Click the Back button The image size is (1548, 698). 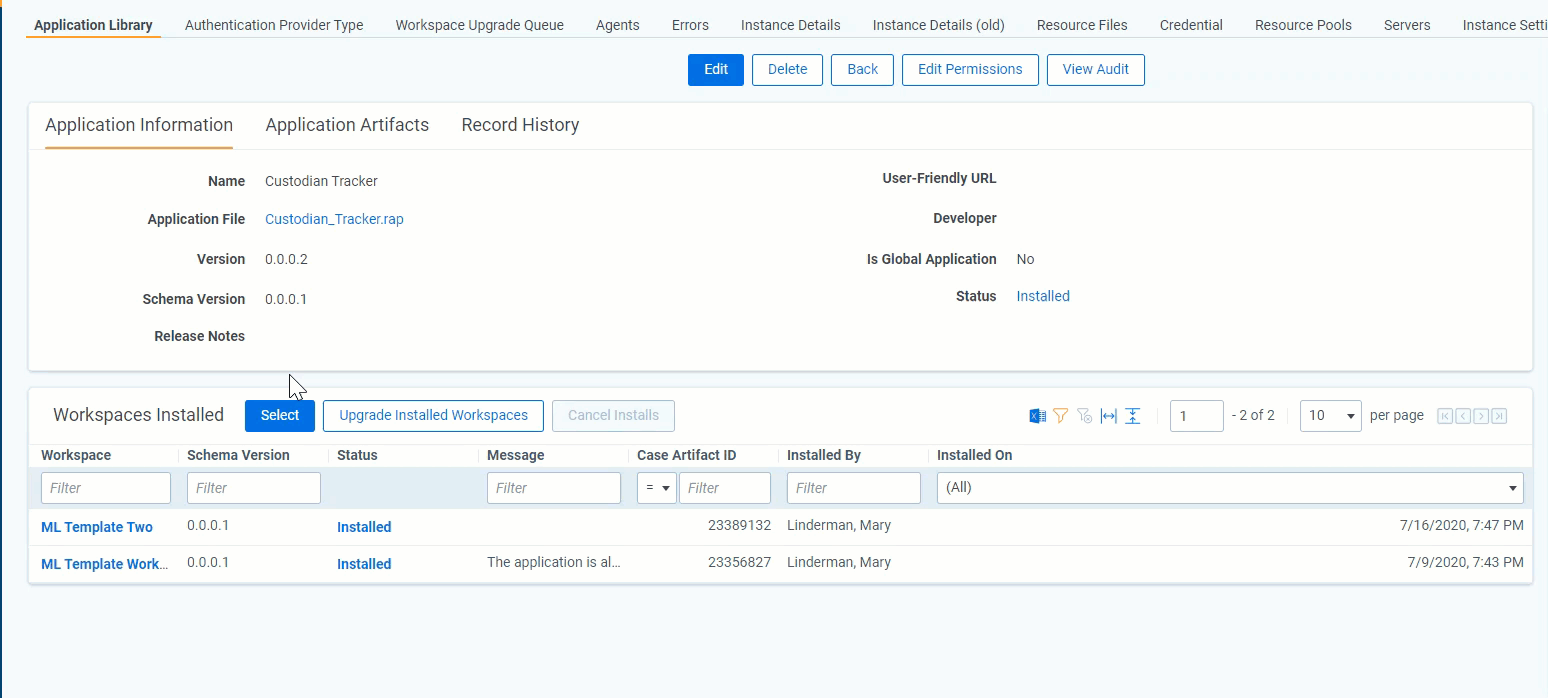[x=862, y=70]
